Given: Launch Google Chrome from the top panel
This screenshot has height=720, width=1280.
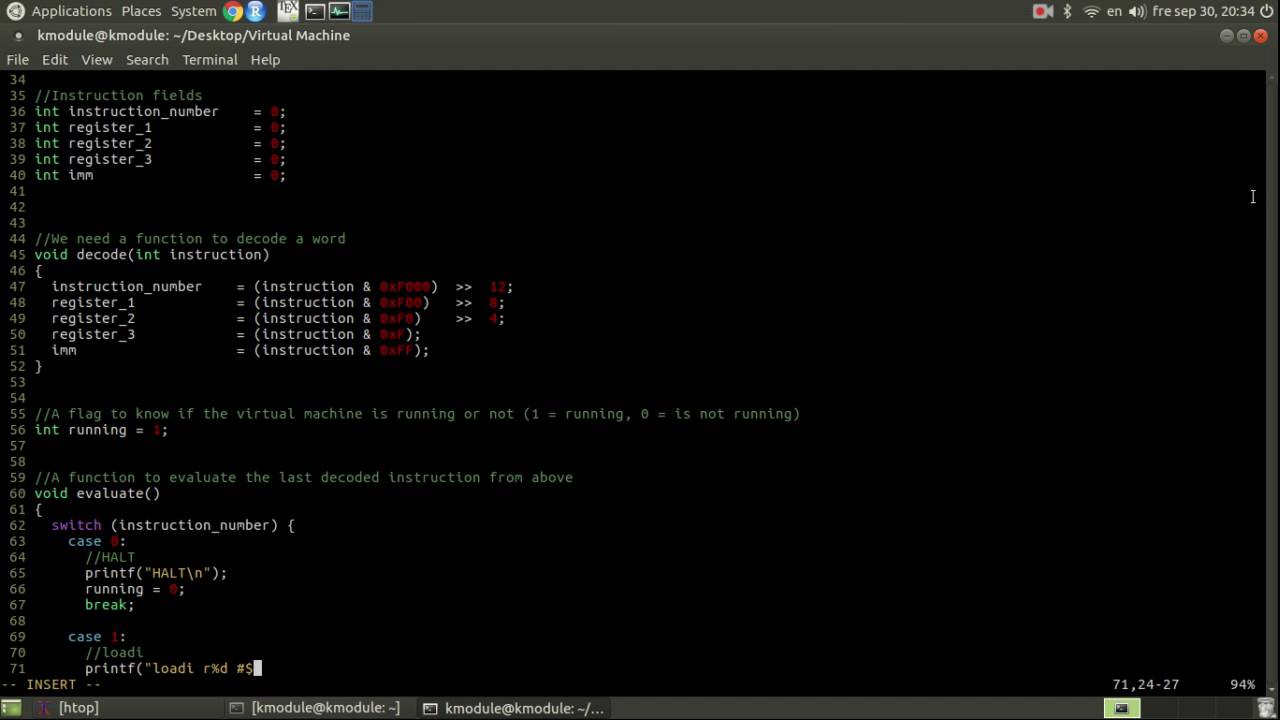Looking at the screenshot, I should pos(233,11).
